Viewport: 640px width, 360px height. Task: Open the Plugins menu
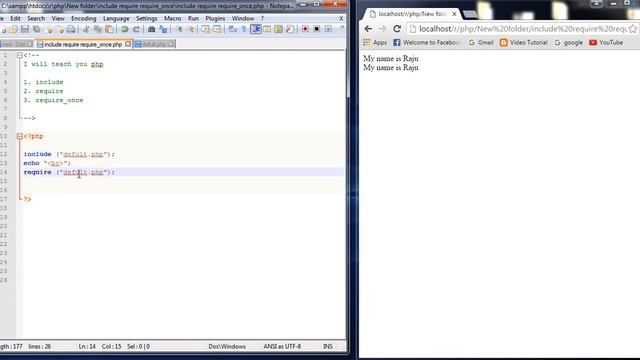pyautogui.click(x=215, y=18)
